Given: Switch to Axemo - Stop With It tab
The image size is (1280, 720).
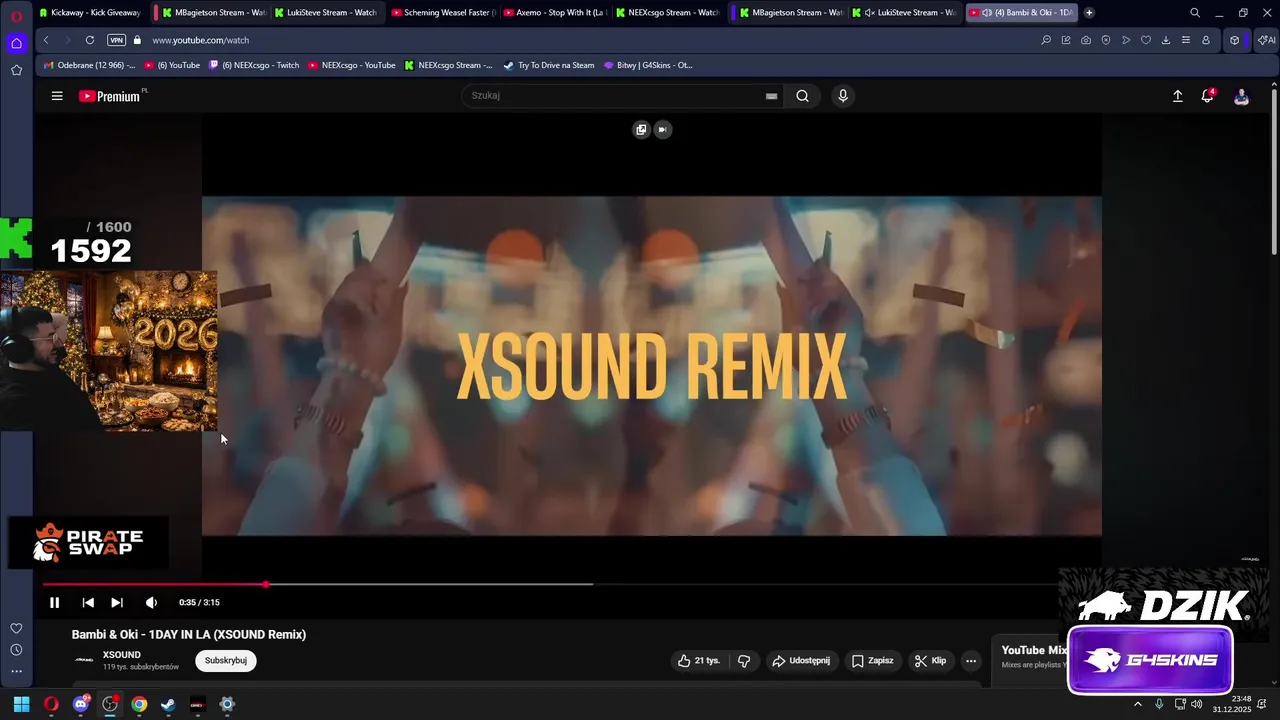Looking at the screenshot, I should pyautogui.click(x=556, y=13).
